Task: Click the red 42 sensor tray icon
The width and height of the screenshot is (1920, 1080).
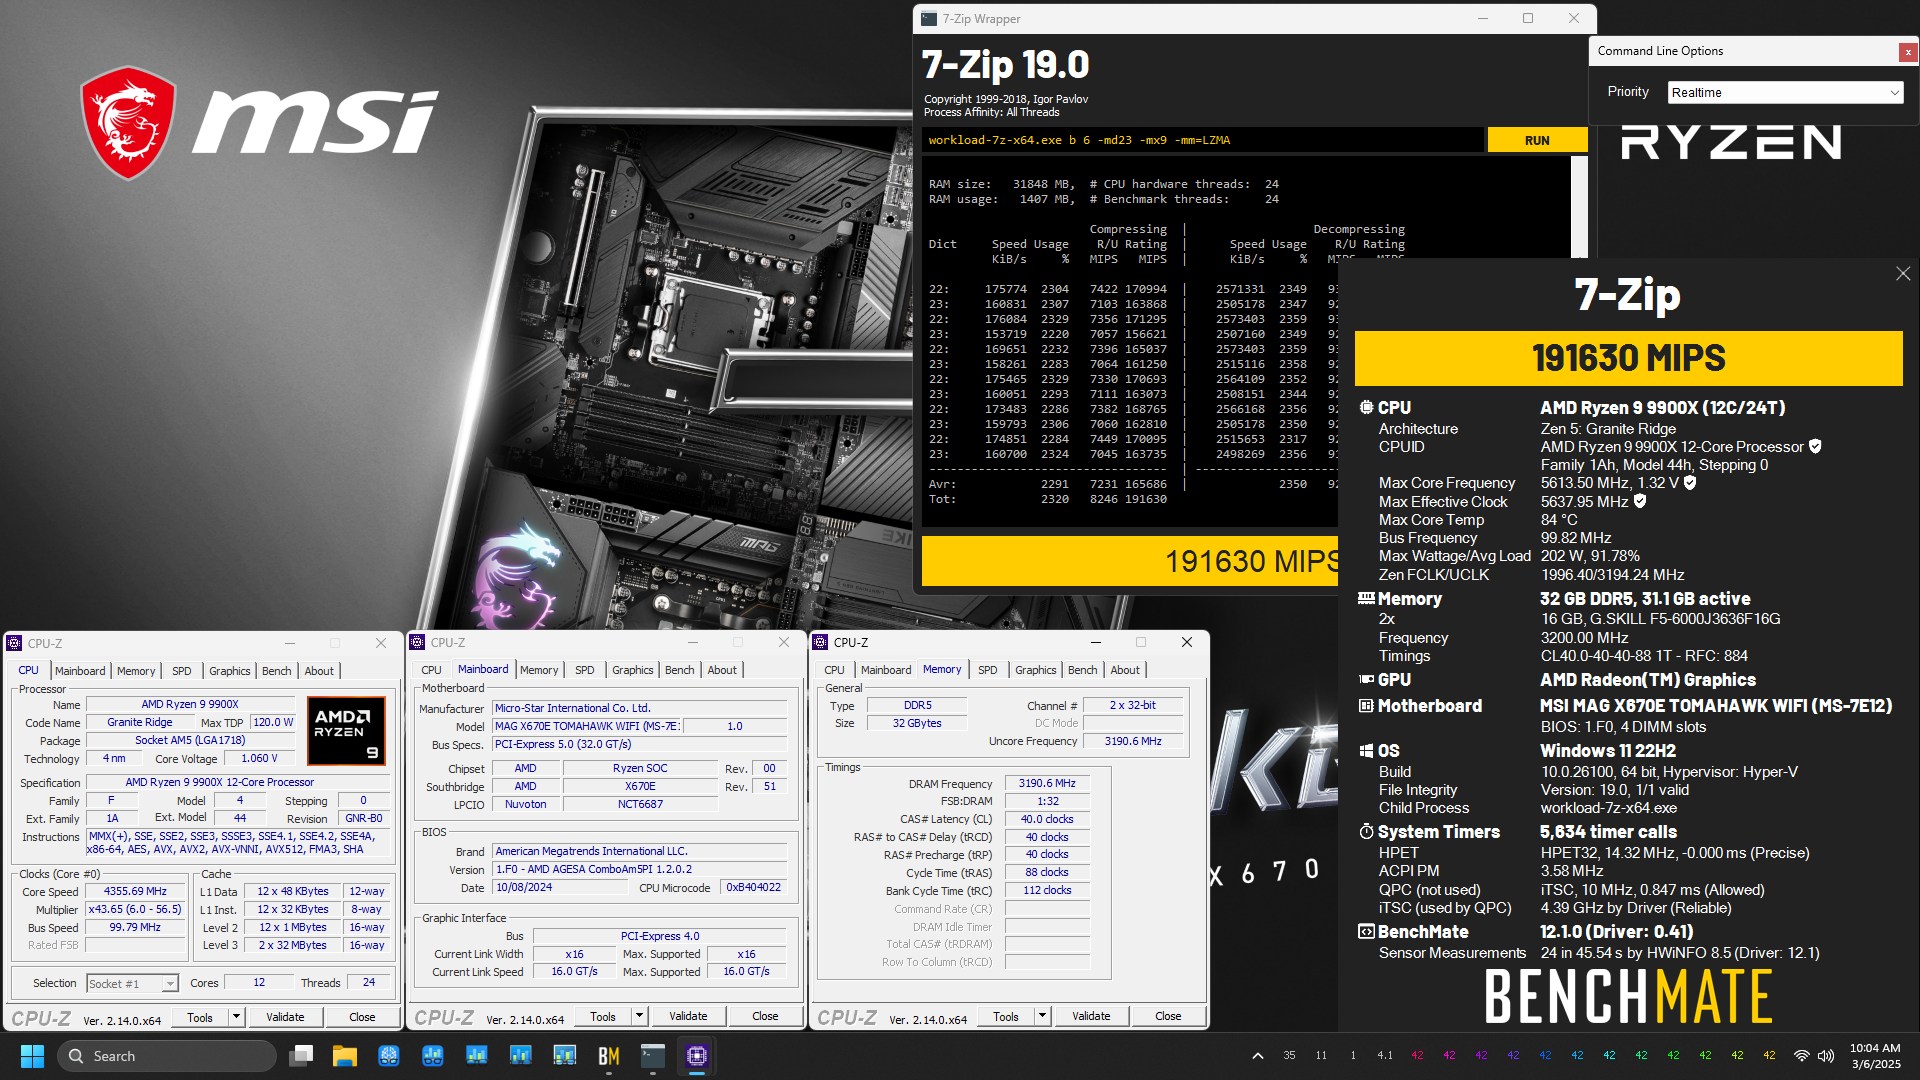Action: tap(1417, 1056)
